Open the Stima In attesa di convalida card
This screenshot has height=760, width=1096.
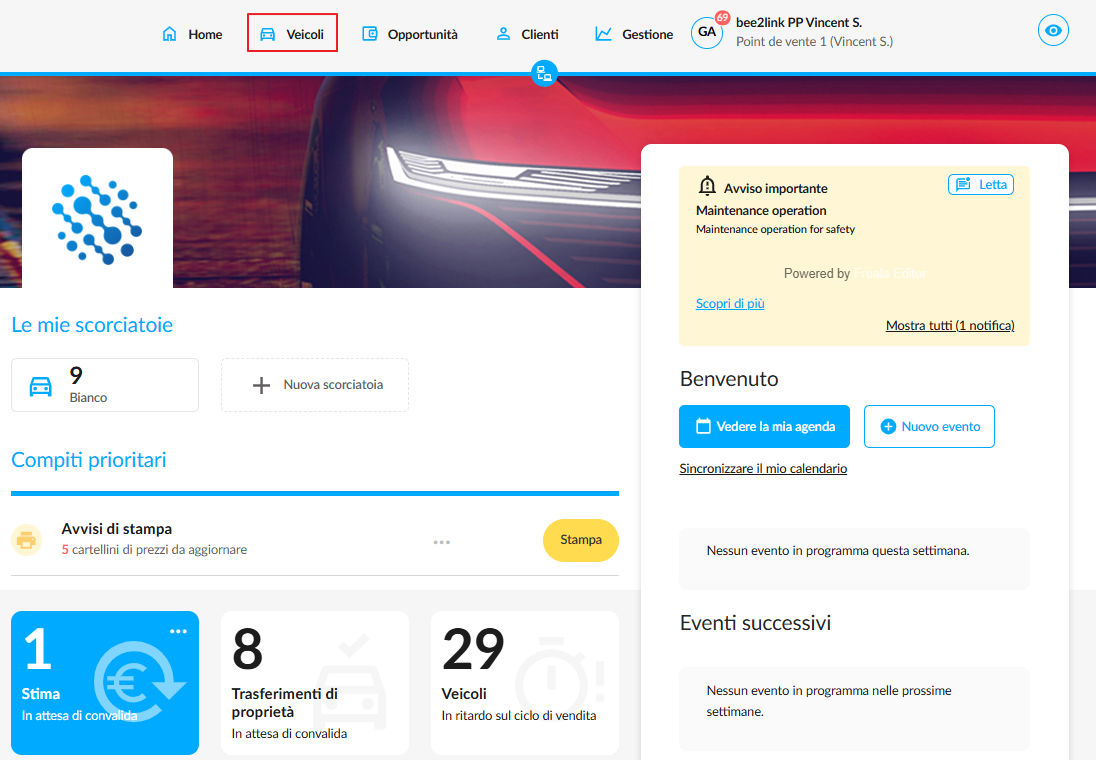(105, 683)
